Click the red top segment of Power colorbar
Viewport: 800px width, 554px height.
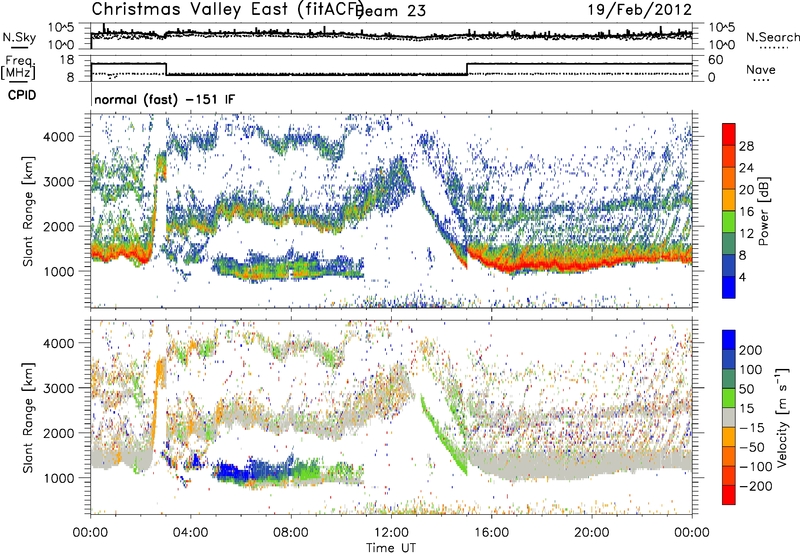(729, 134)
